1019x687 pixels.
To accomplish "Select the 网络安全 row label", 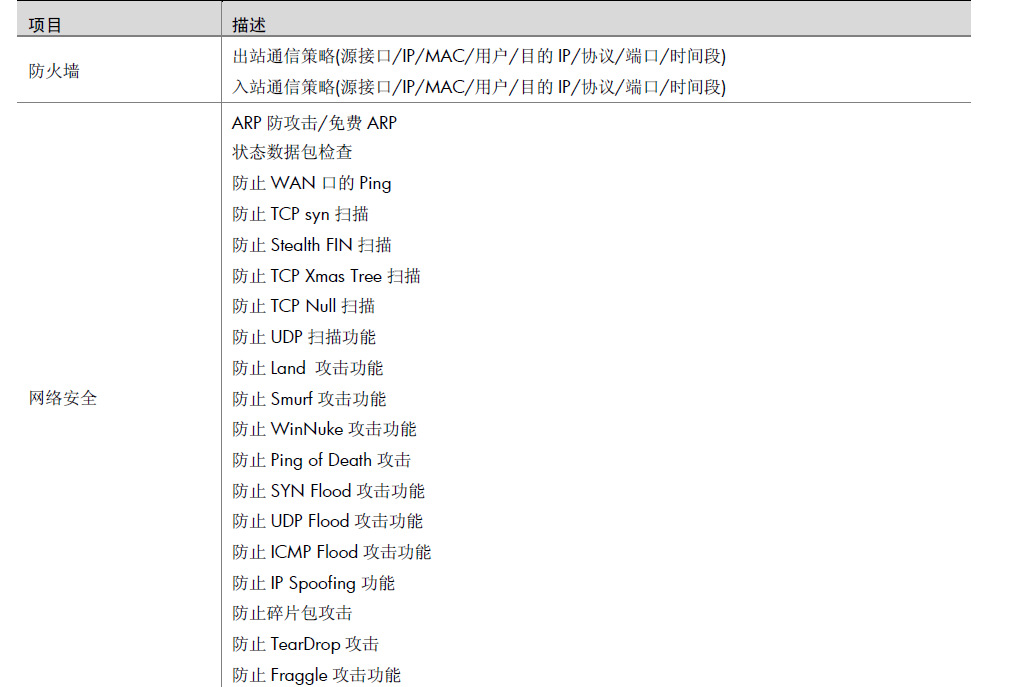I will pos(63,398).
